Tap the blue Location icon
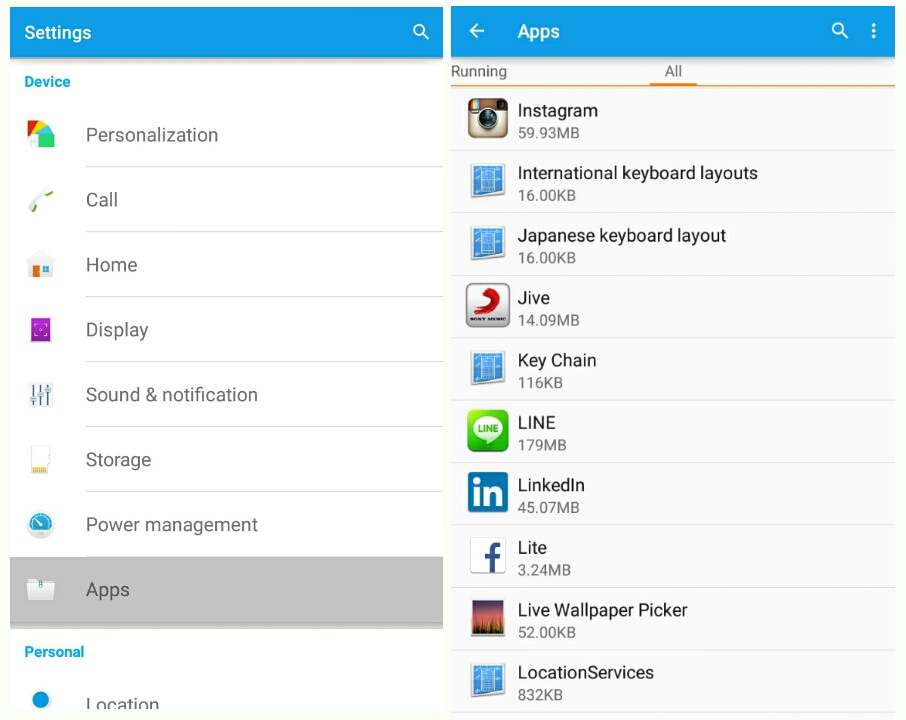Screen dimensions: 906x720 click(40, 700)
